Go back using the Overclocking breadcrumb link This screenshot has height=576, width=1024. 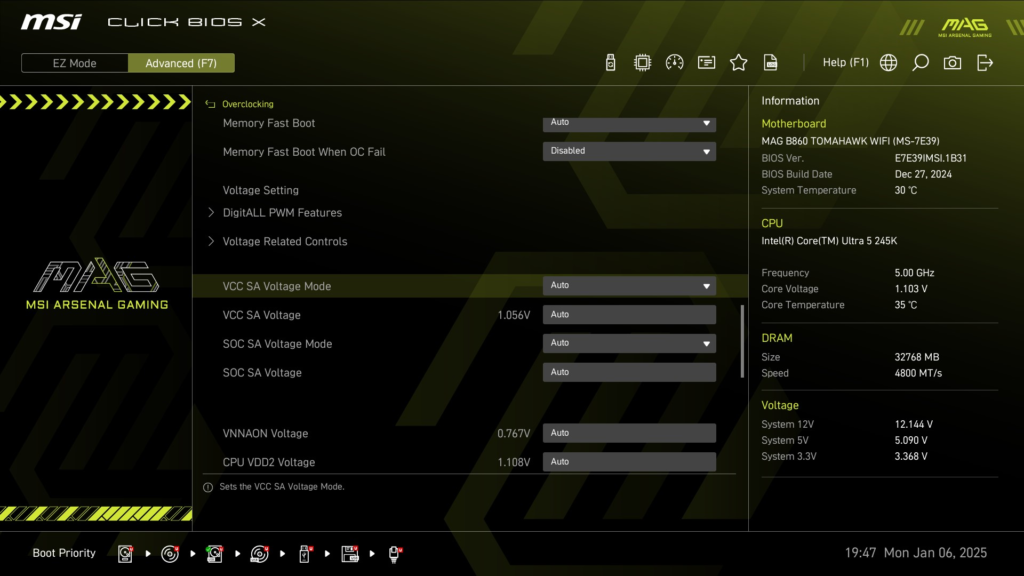248,103
